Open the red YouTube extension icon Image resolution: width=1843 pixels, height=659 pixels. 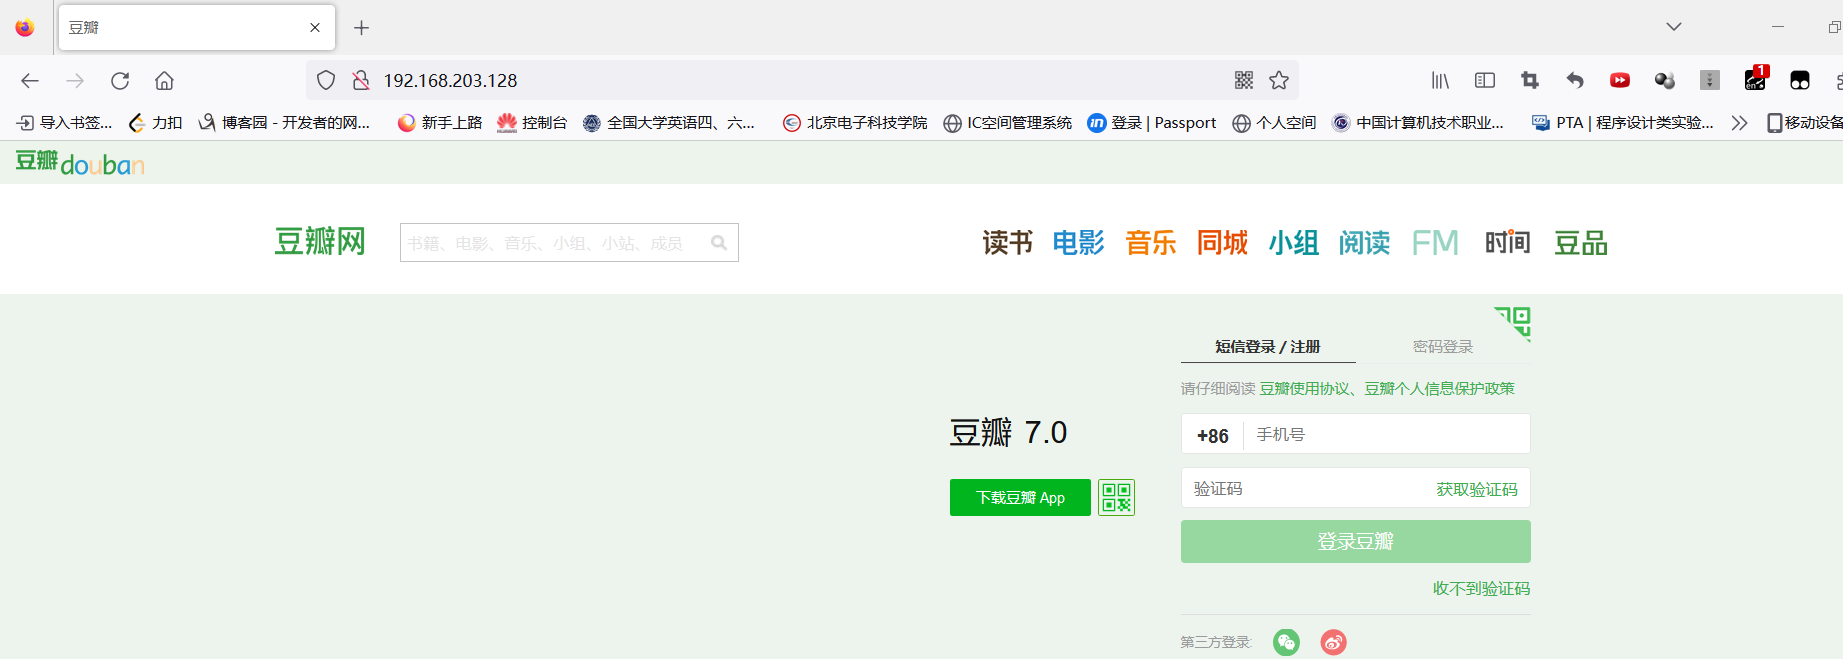tap(1620, 80)
